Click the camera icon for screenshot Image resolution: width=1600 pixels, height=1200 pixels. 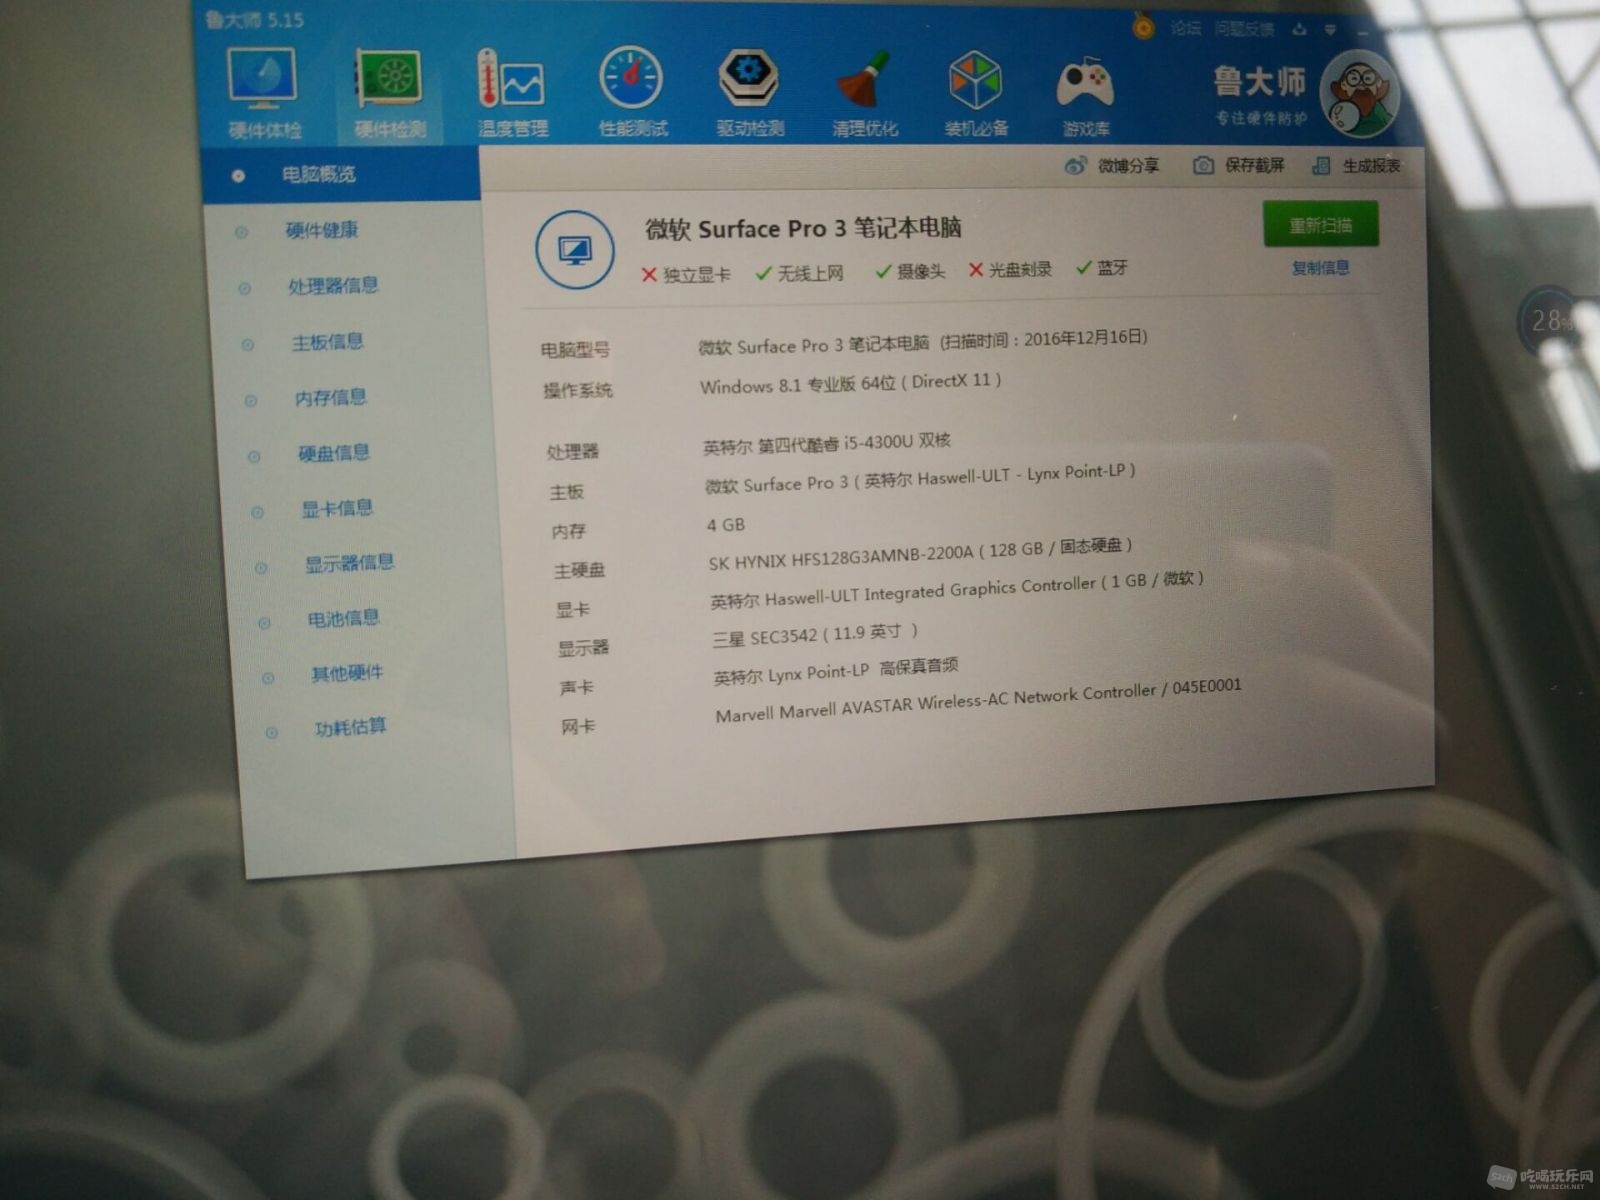pyautogui.click(x=1203, y=166)
